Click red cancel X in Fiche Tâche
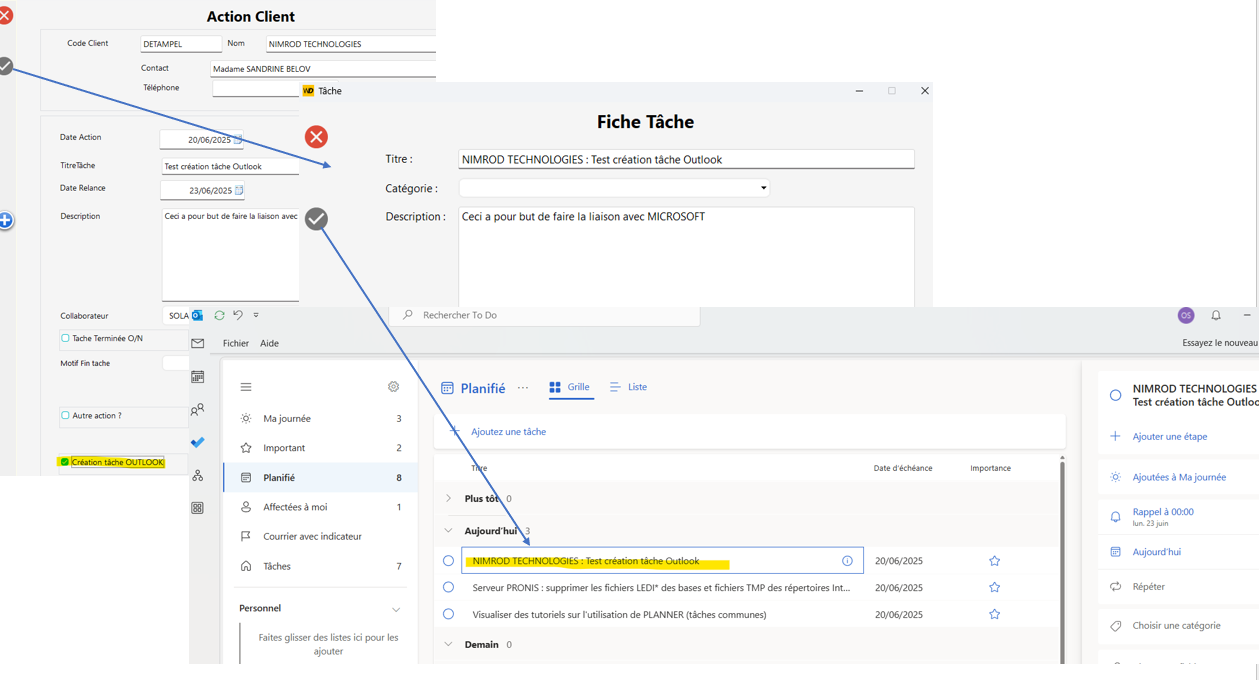Viewport: 1259px width, 680px height. click(316, 137)
